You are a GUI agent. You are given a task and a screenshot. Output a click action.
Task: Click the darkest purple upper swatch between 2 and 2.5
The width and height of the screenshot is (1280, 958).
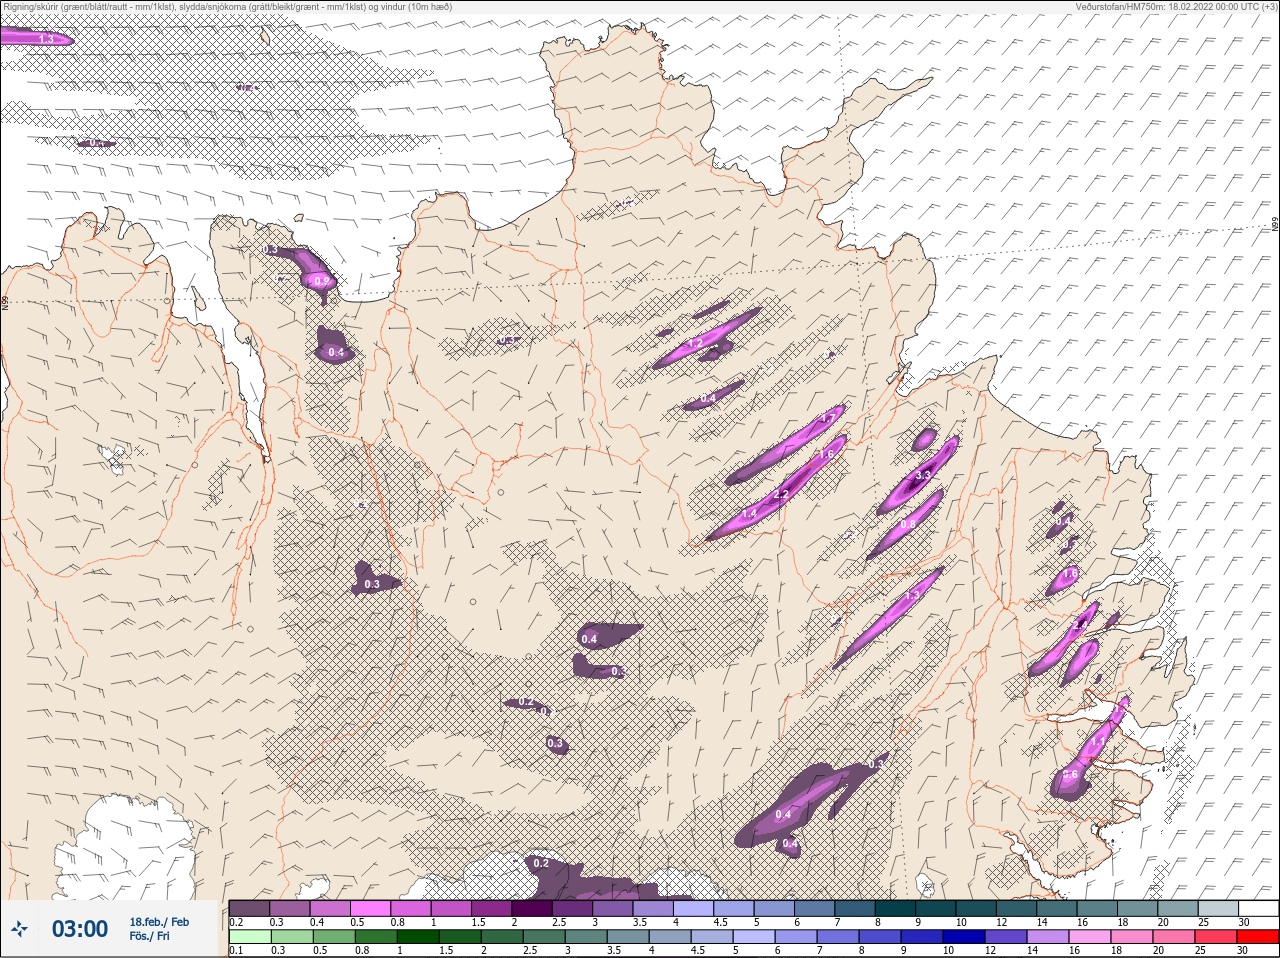coord(532,908)
